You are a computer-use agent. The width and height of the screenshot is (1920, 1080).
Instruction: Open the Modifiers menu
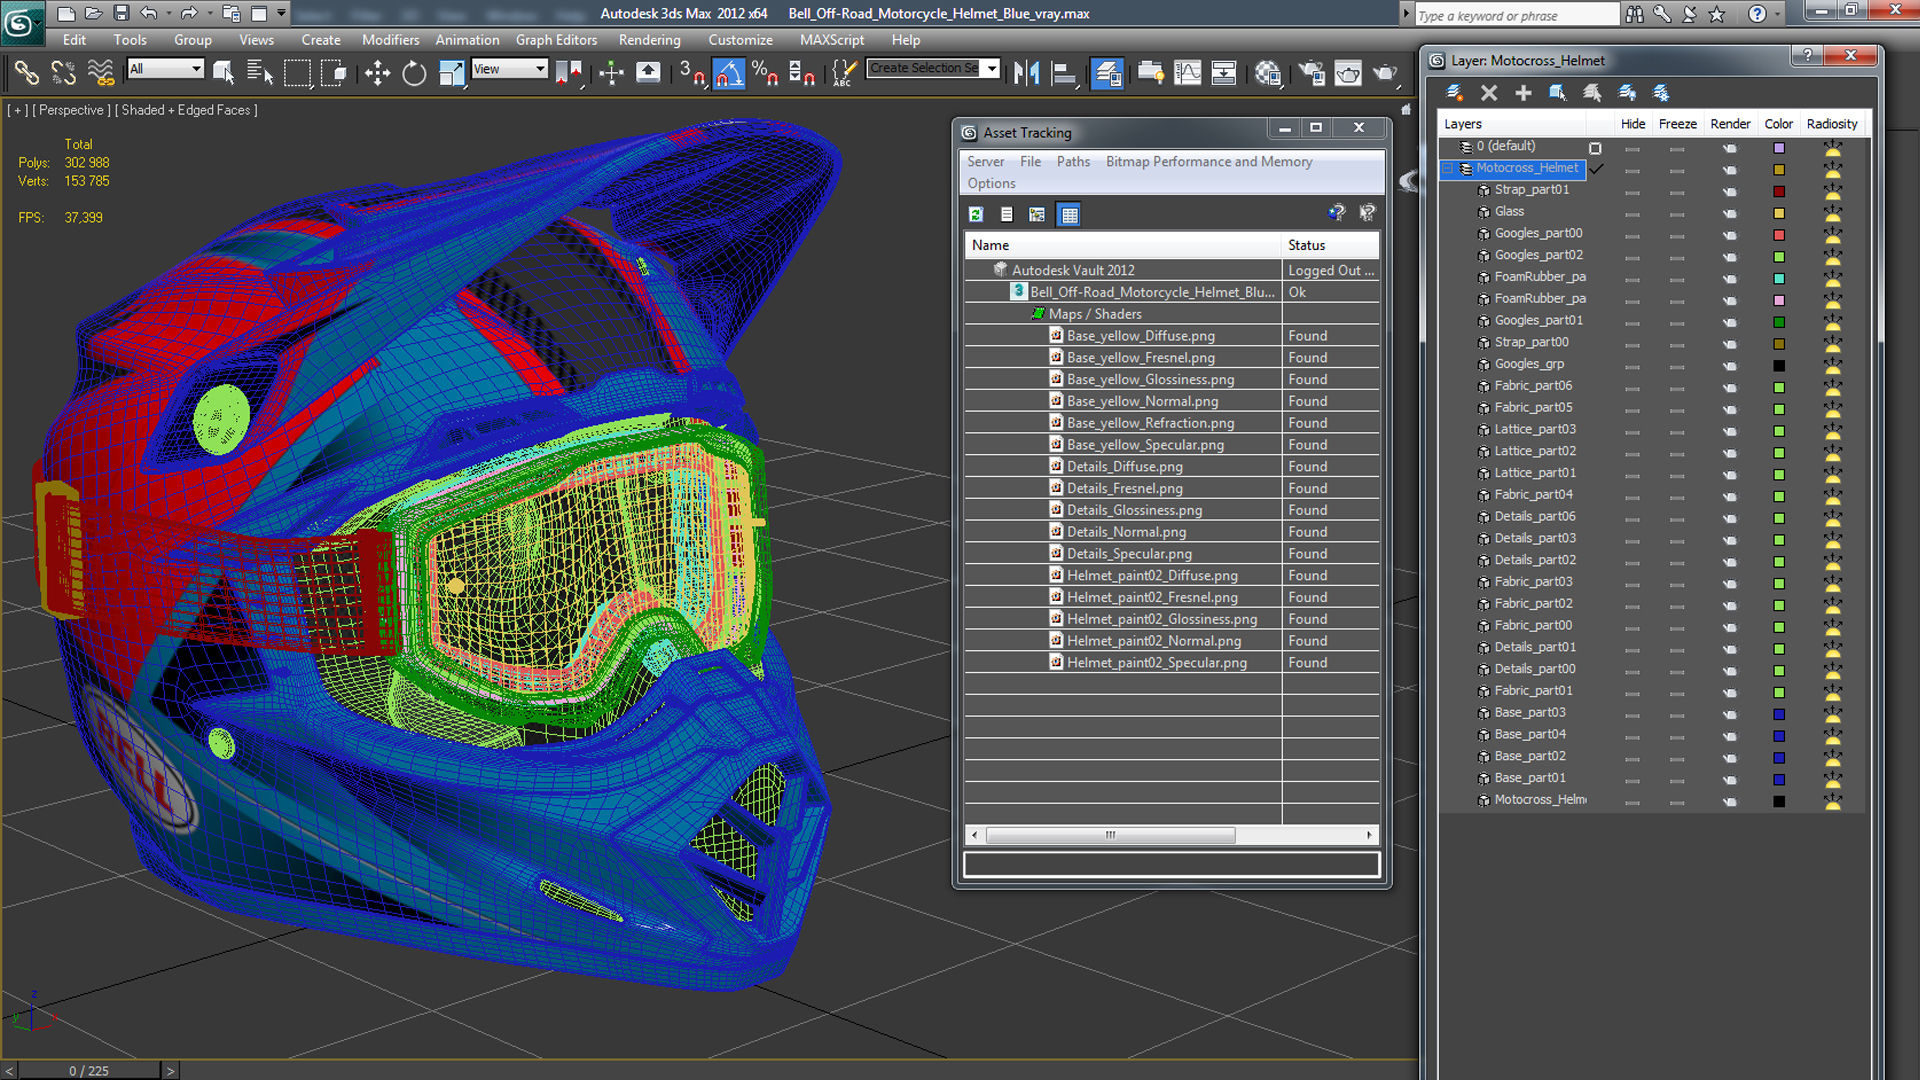pyautogui.click(x=390, y=40)
